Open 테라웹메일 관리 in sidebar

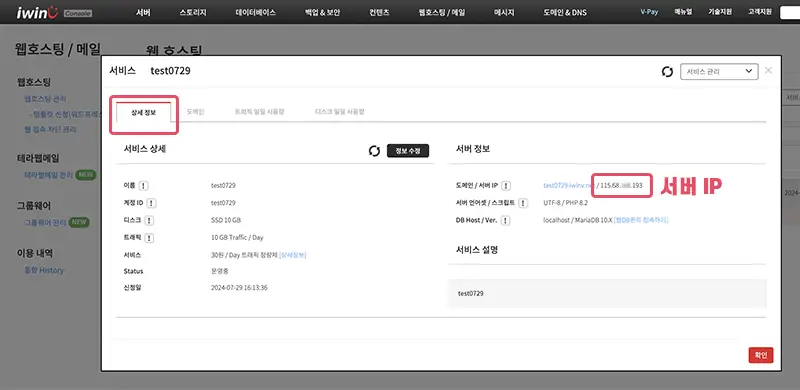click(x=48, y=175)
